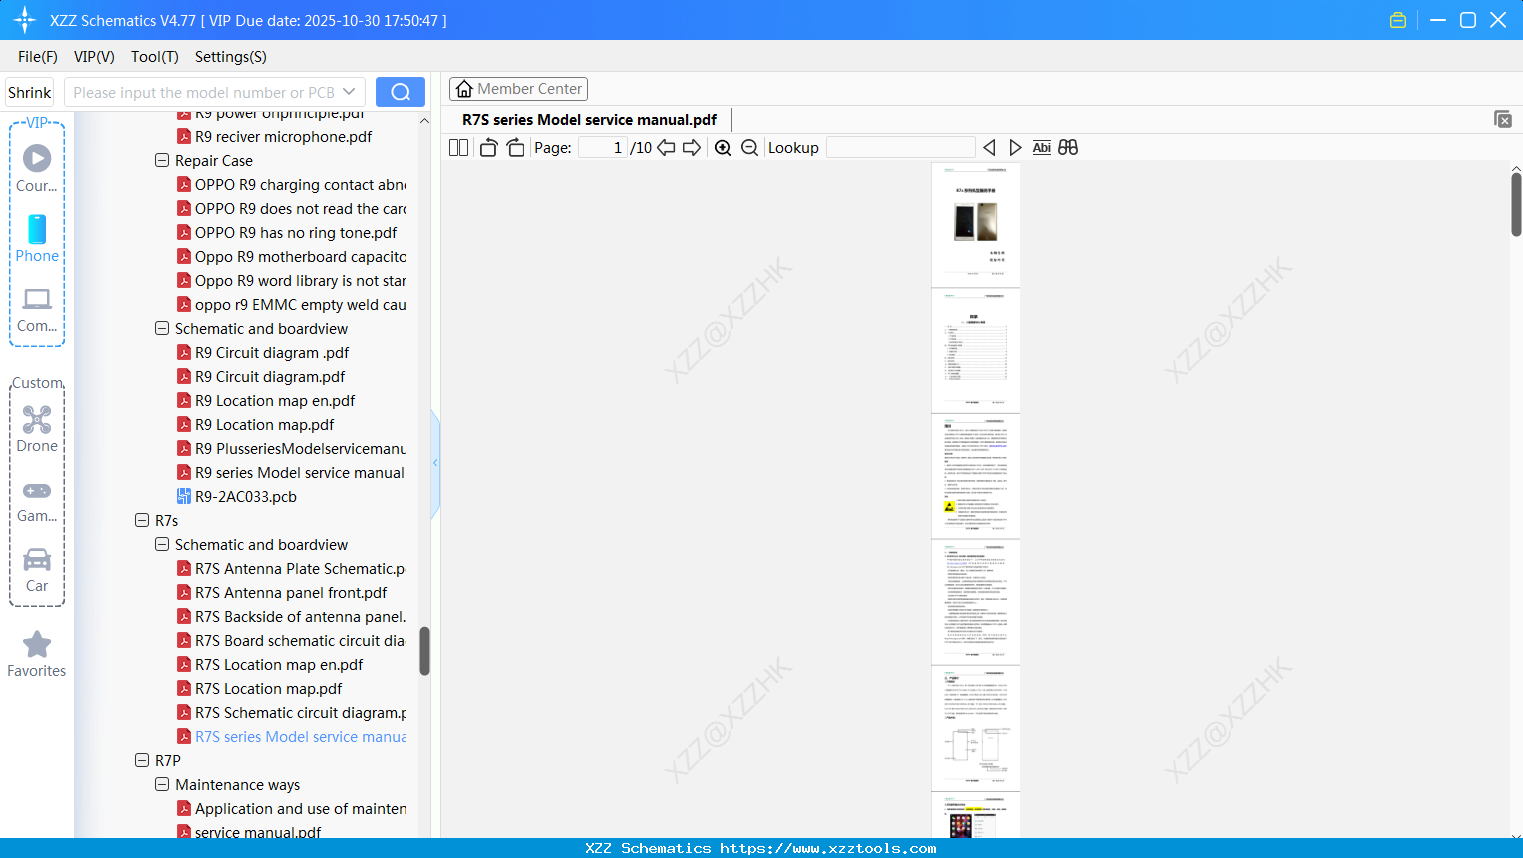Open R9 PlusseriesModelservicemanual file
The height and width of the screenshot is (858, 1523).
pos(301,448)
